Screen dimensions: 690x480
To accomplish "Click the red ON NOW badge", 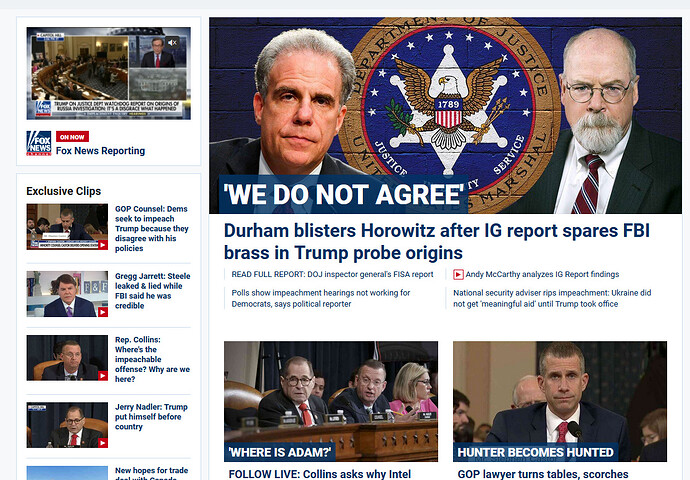I will point(72,137).
